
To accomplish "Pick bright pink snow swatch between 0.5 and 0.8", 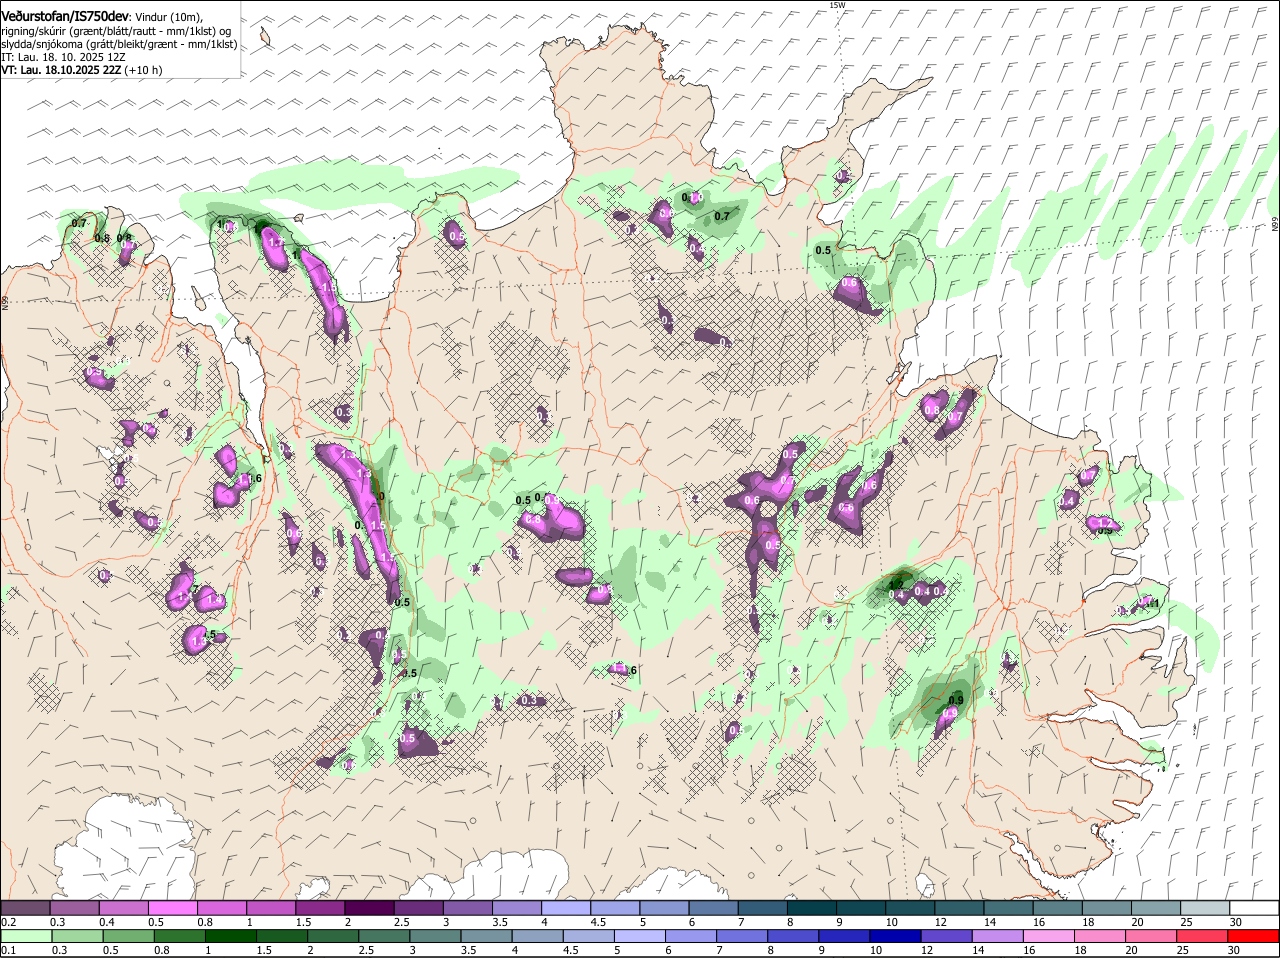I will [x=172, y=908].
